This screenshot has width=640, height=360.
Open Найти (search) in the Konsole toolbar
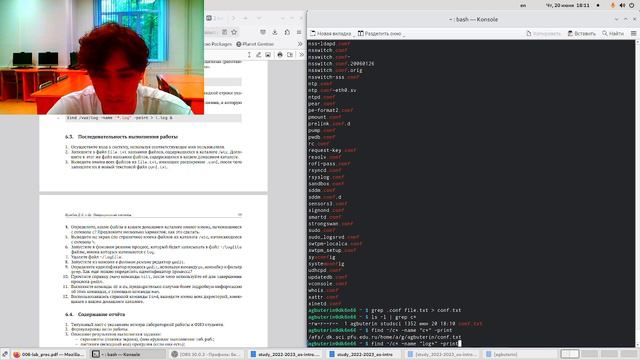pyautogui.click(x=613, y=33)
